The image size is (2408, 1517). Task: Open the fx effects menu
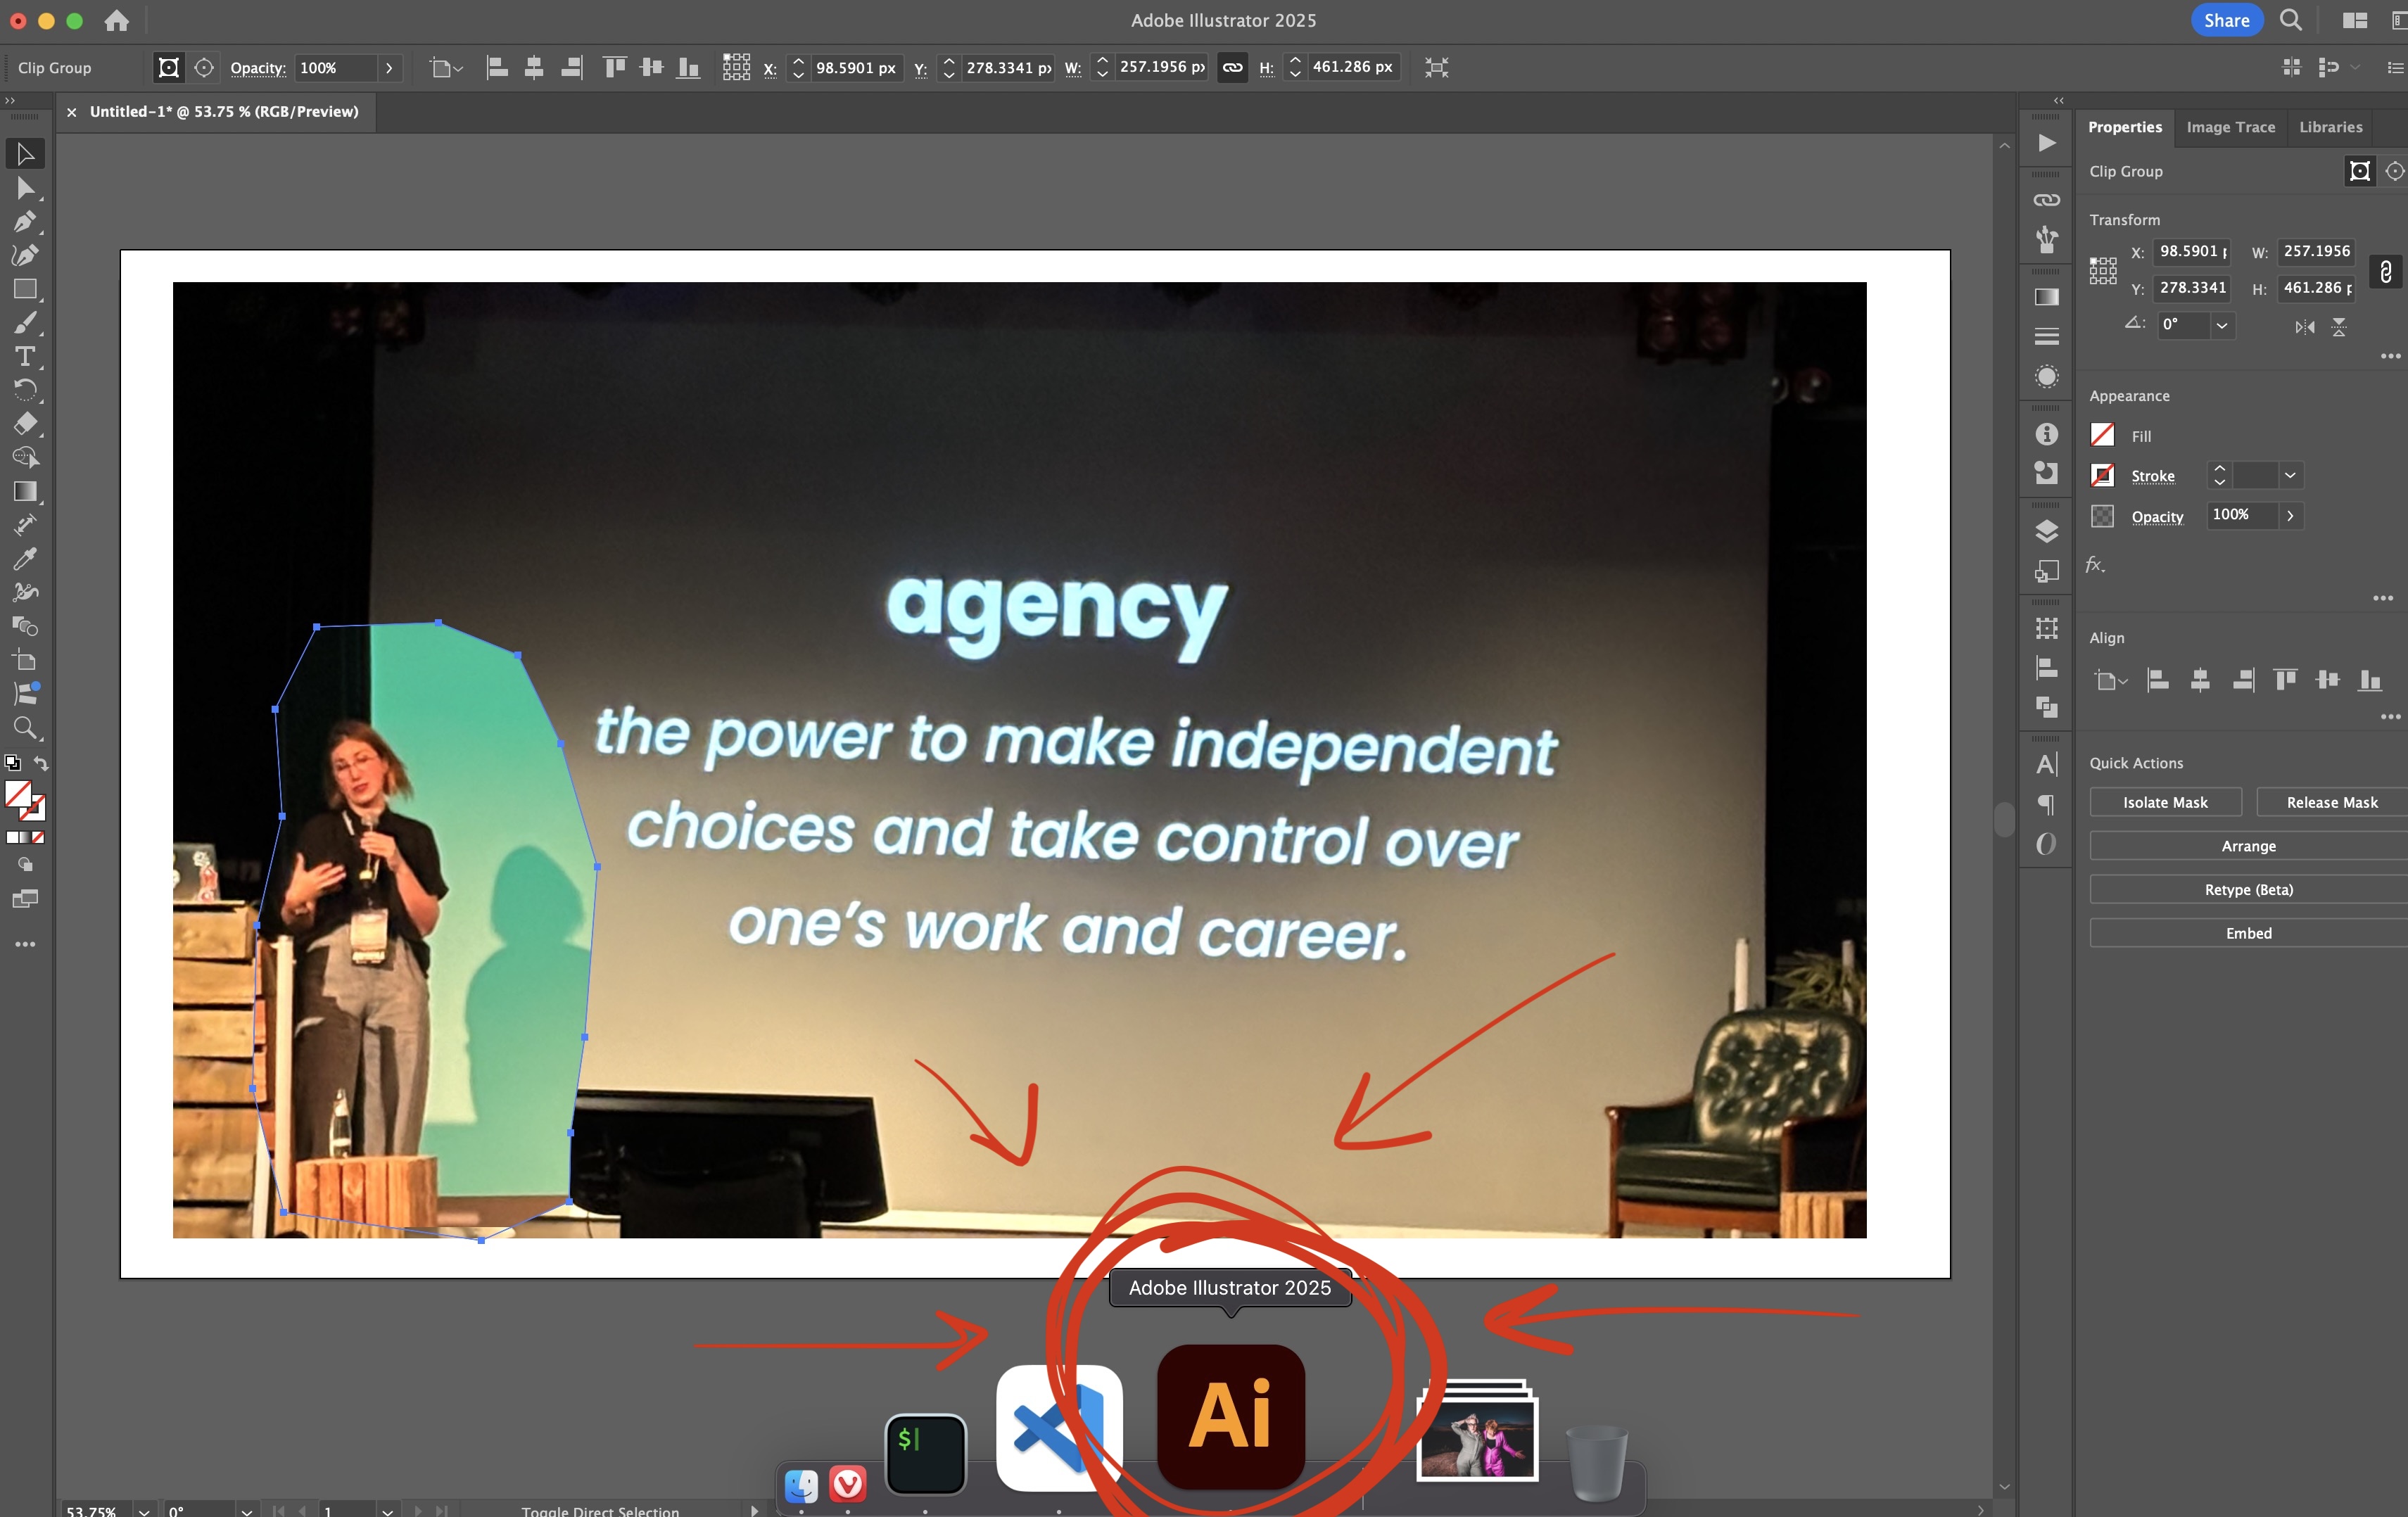[2095, 565]
